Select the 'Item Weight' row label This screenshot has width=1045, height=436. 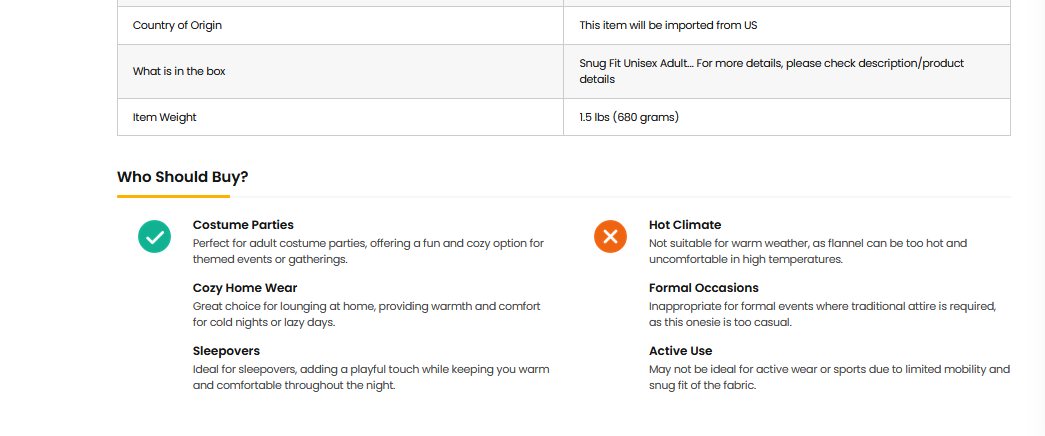(165, 117)
